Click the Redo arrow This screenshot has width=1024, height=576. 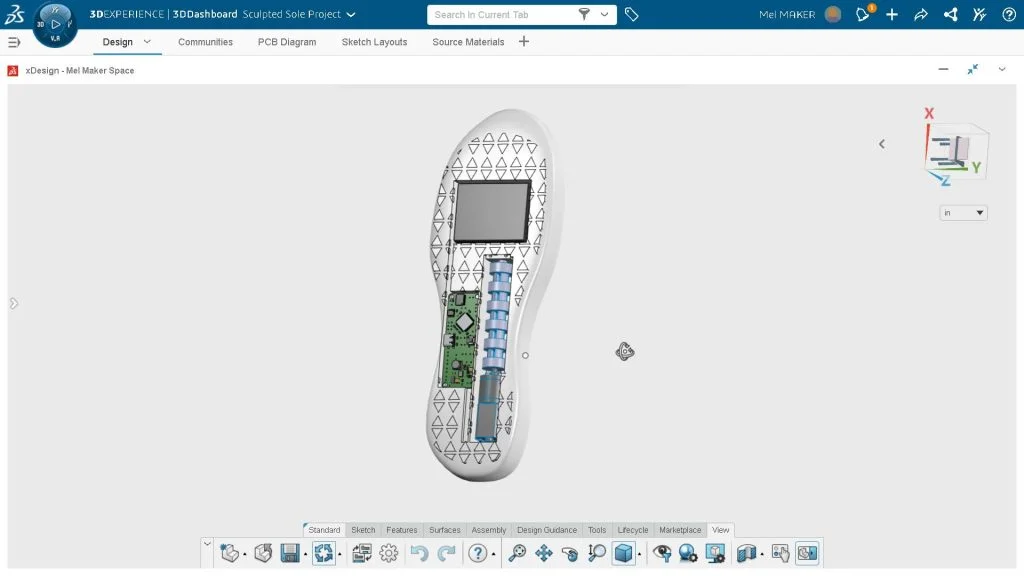(x=446, y=553)
